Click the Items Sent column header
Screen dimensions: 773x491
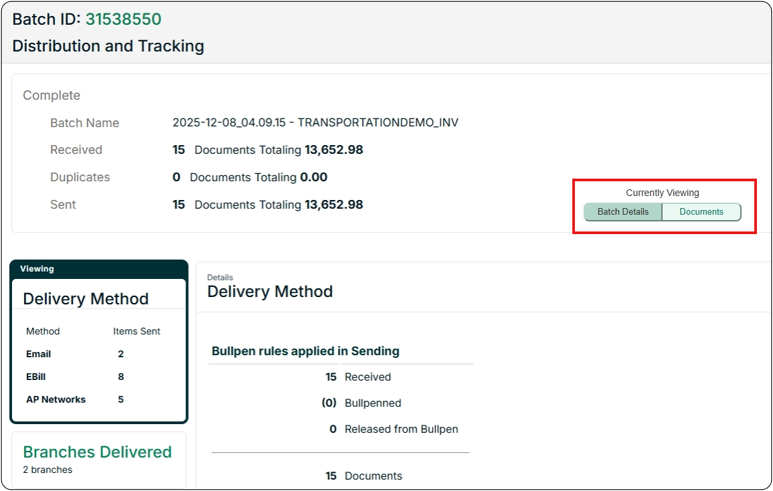click(x=136, y=331)
